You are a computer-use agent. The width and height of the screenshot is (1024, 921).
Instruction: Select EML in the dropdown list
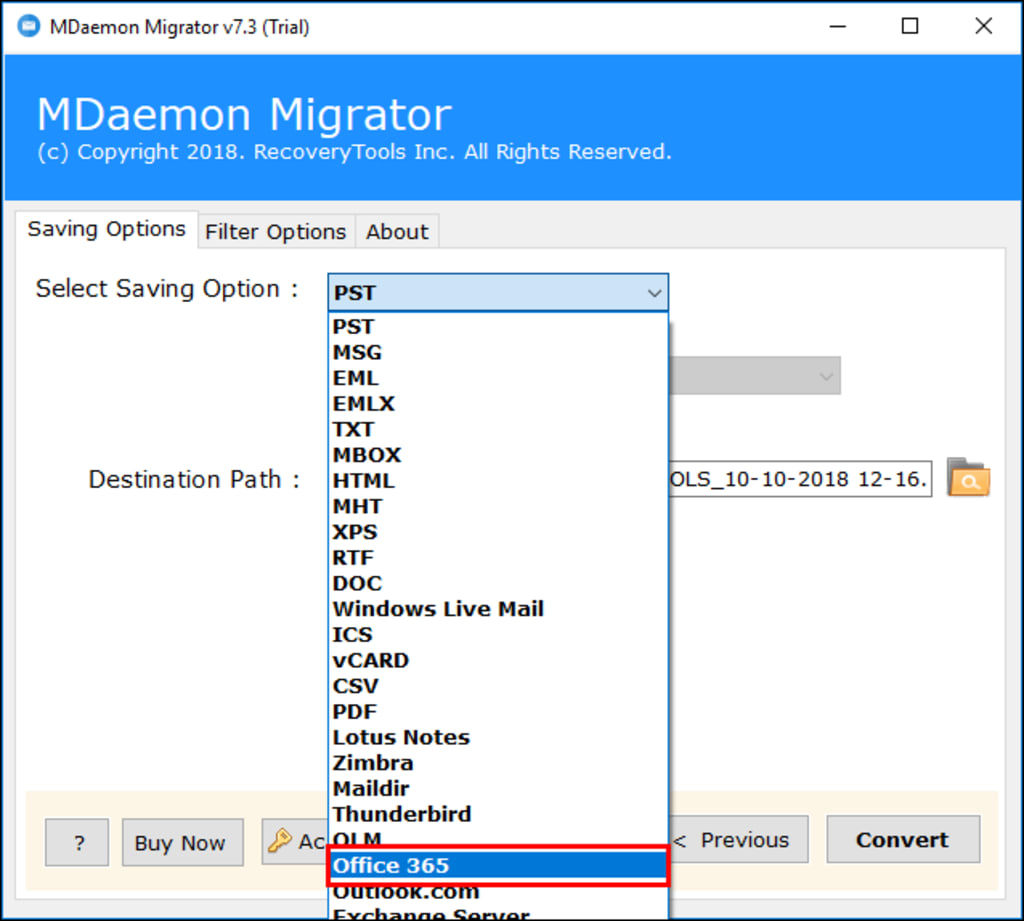click(x=498, y=378)
